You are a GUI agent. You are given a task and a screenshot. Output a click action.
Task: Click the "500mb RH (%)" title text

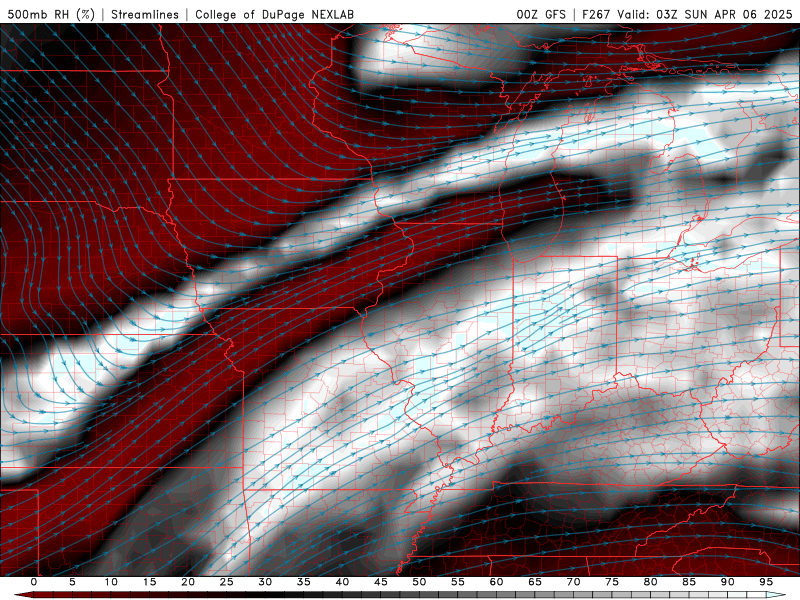pos(51,14)
